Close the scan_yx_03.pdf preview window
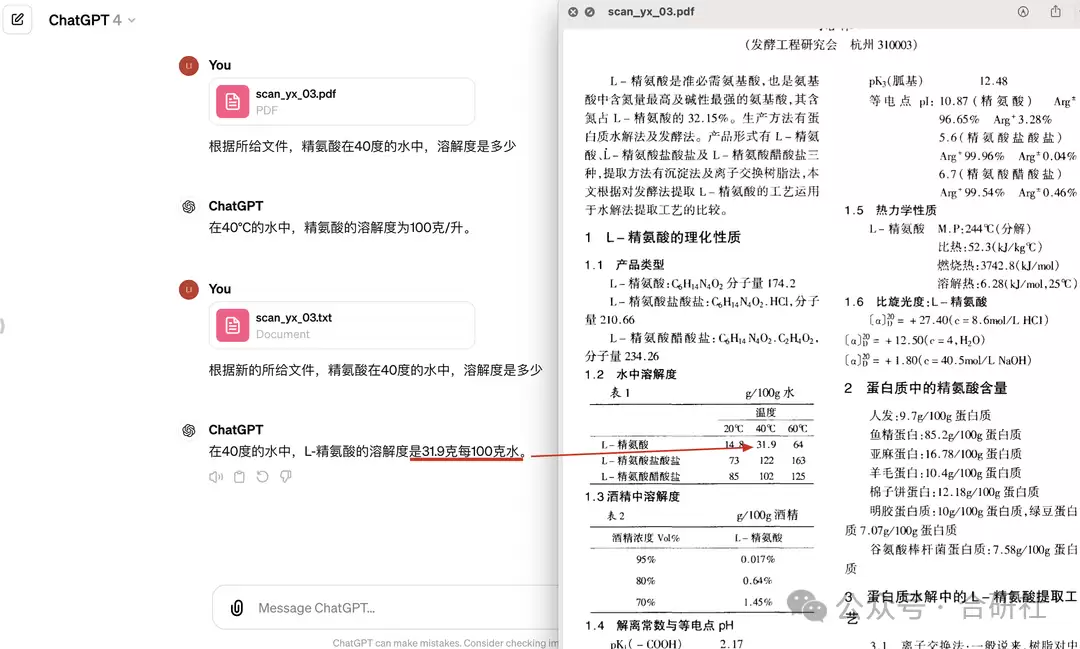The height and width of the screenshot is (649, 1080). 572,12
